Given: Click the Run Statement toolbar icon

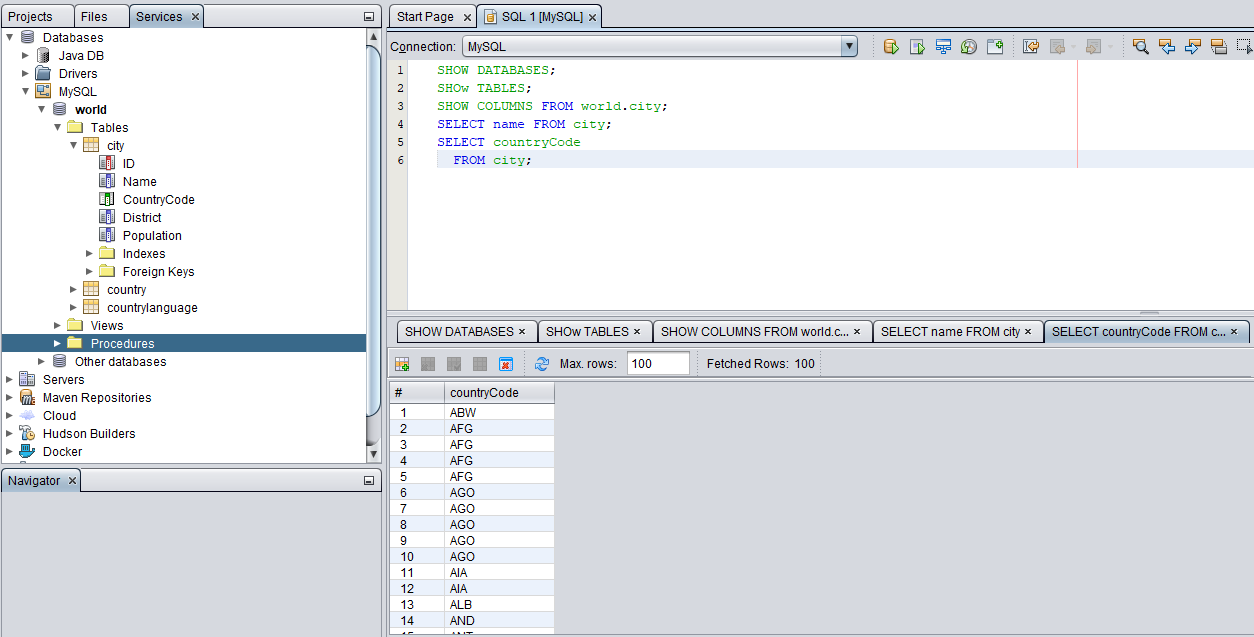Looking at the screenshot, I should tap(917, 46).
